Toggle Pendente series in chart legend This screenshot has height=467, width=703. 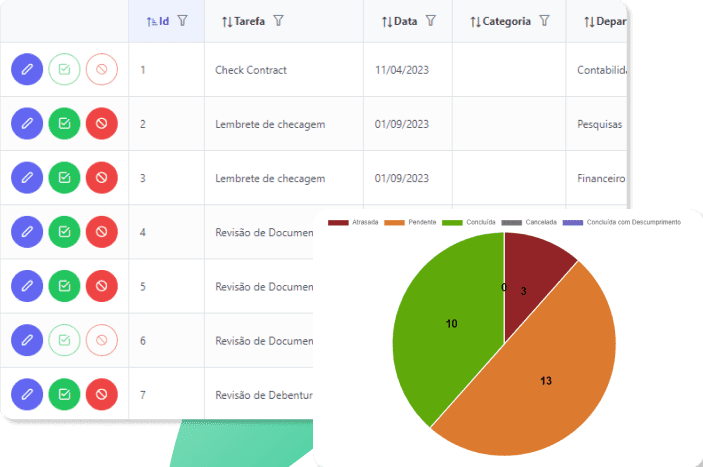[410, 222]
